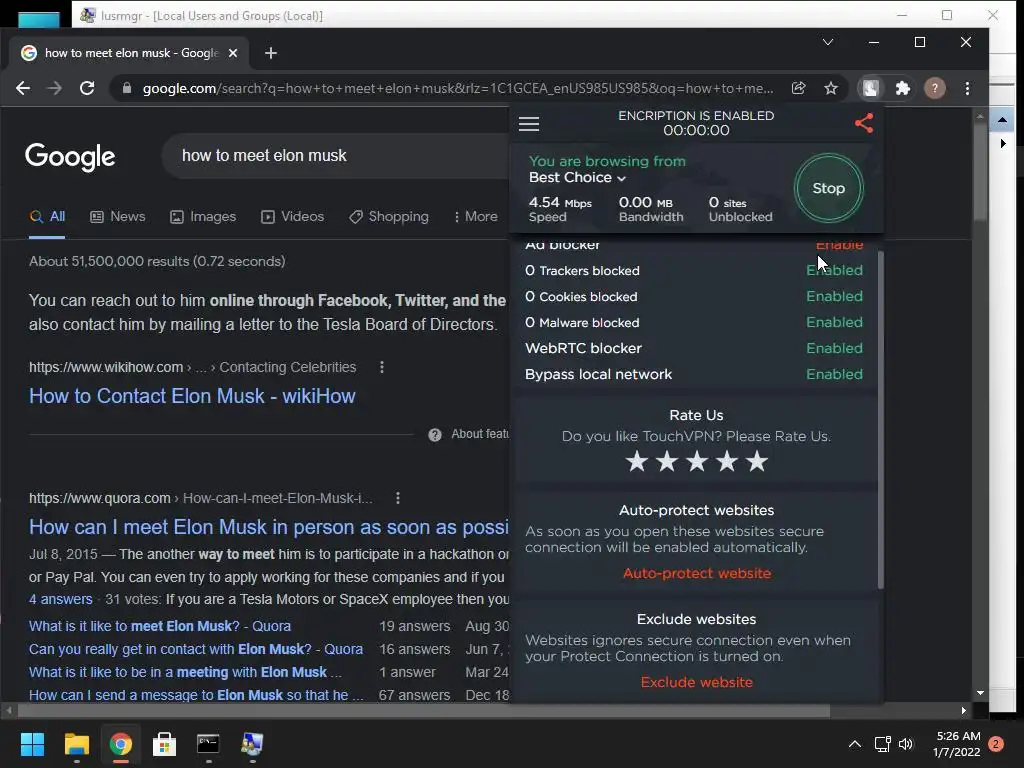
Task: Open the Extensions puzzle menu
Action: 903,88
